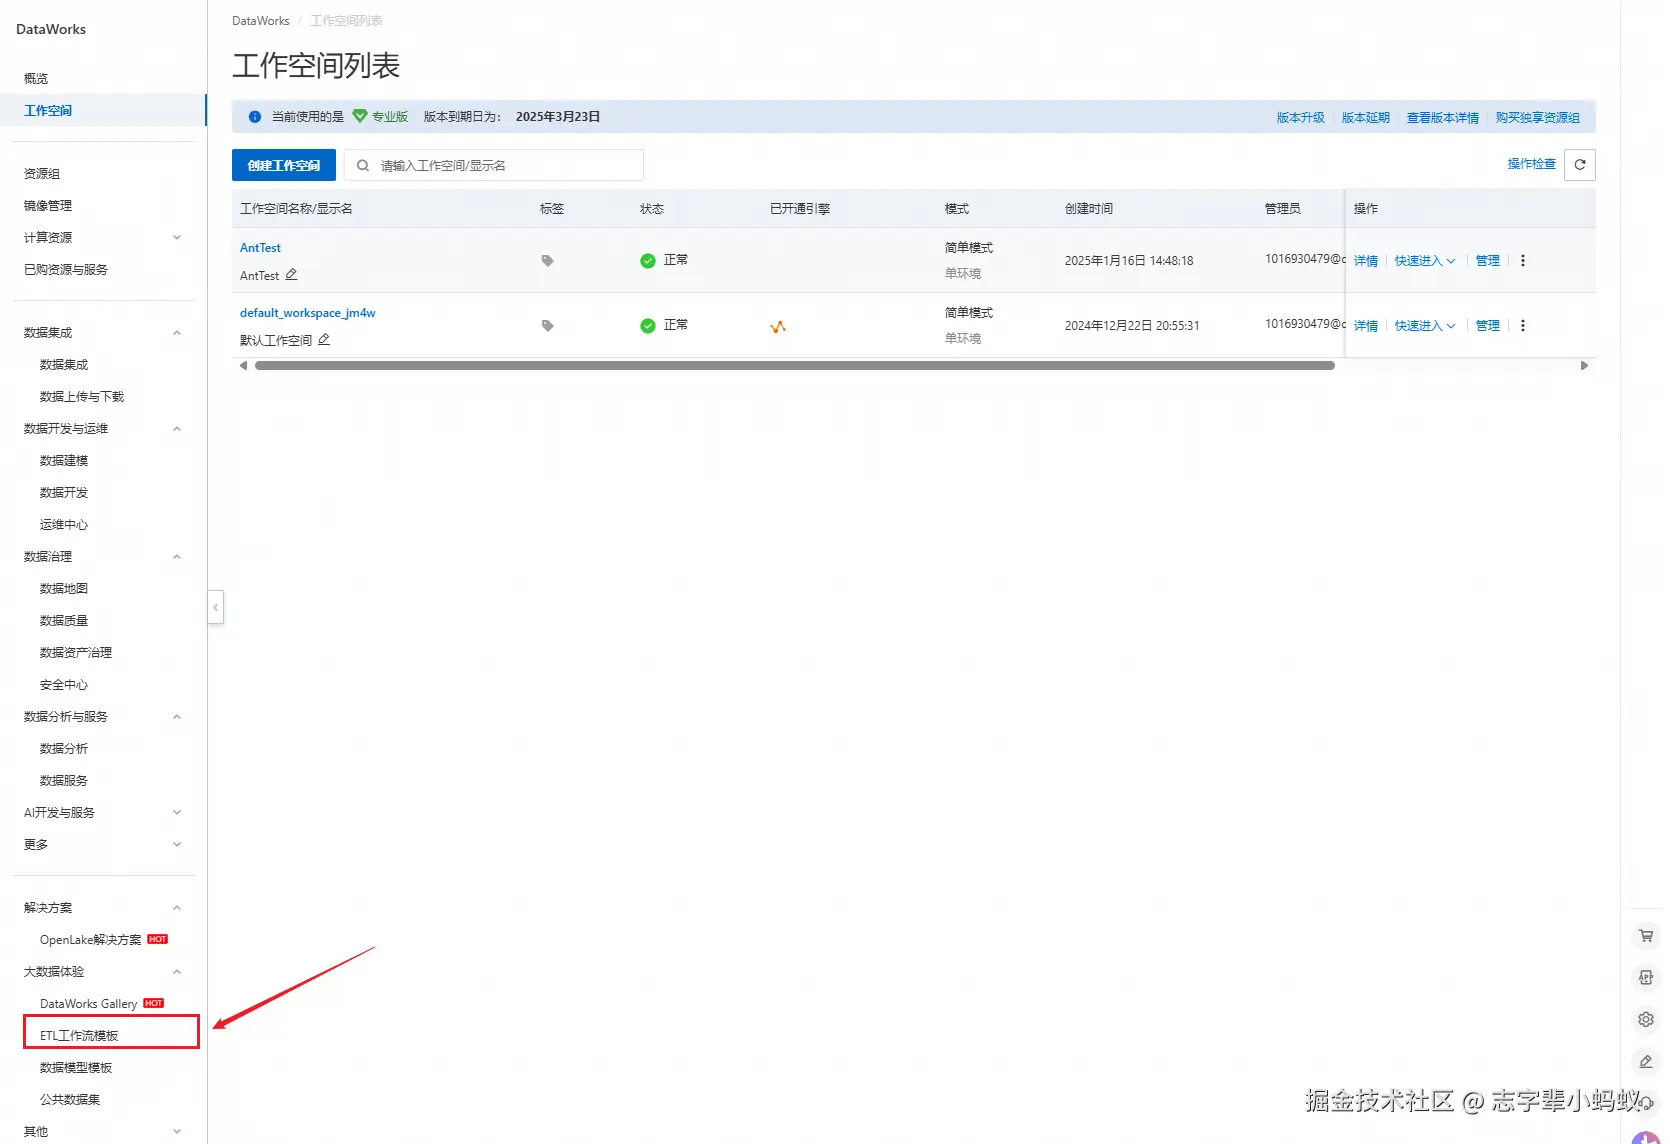
Task: Edit the AntTest display name with the pencil icon
Action: coord(291,274)
